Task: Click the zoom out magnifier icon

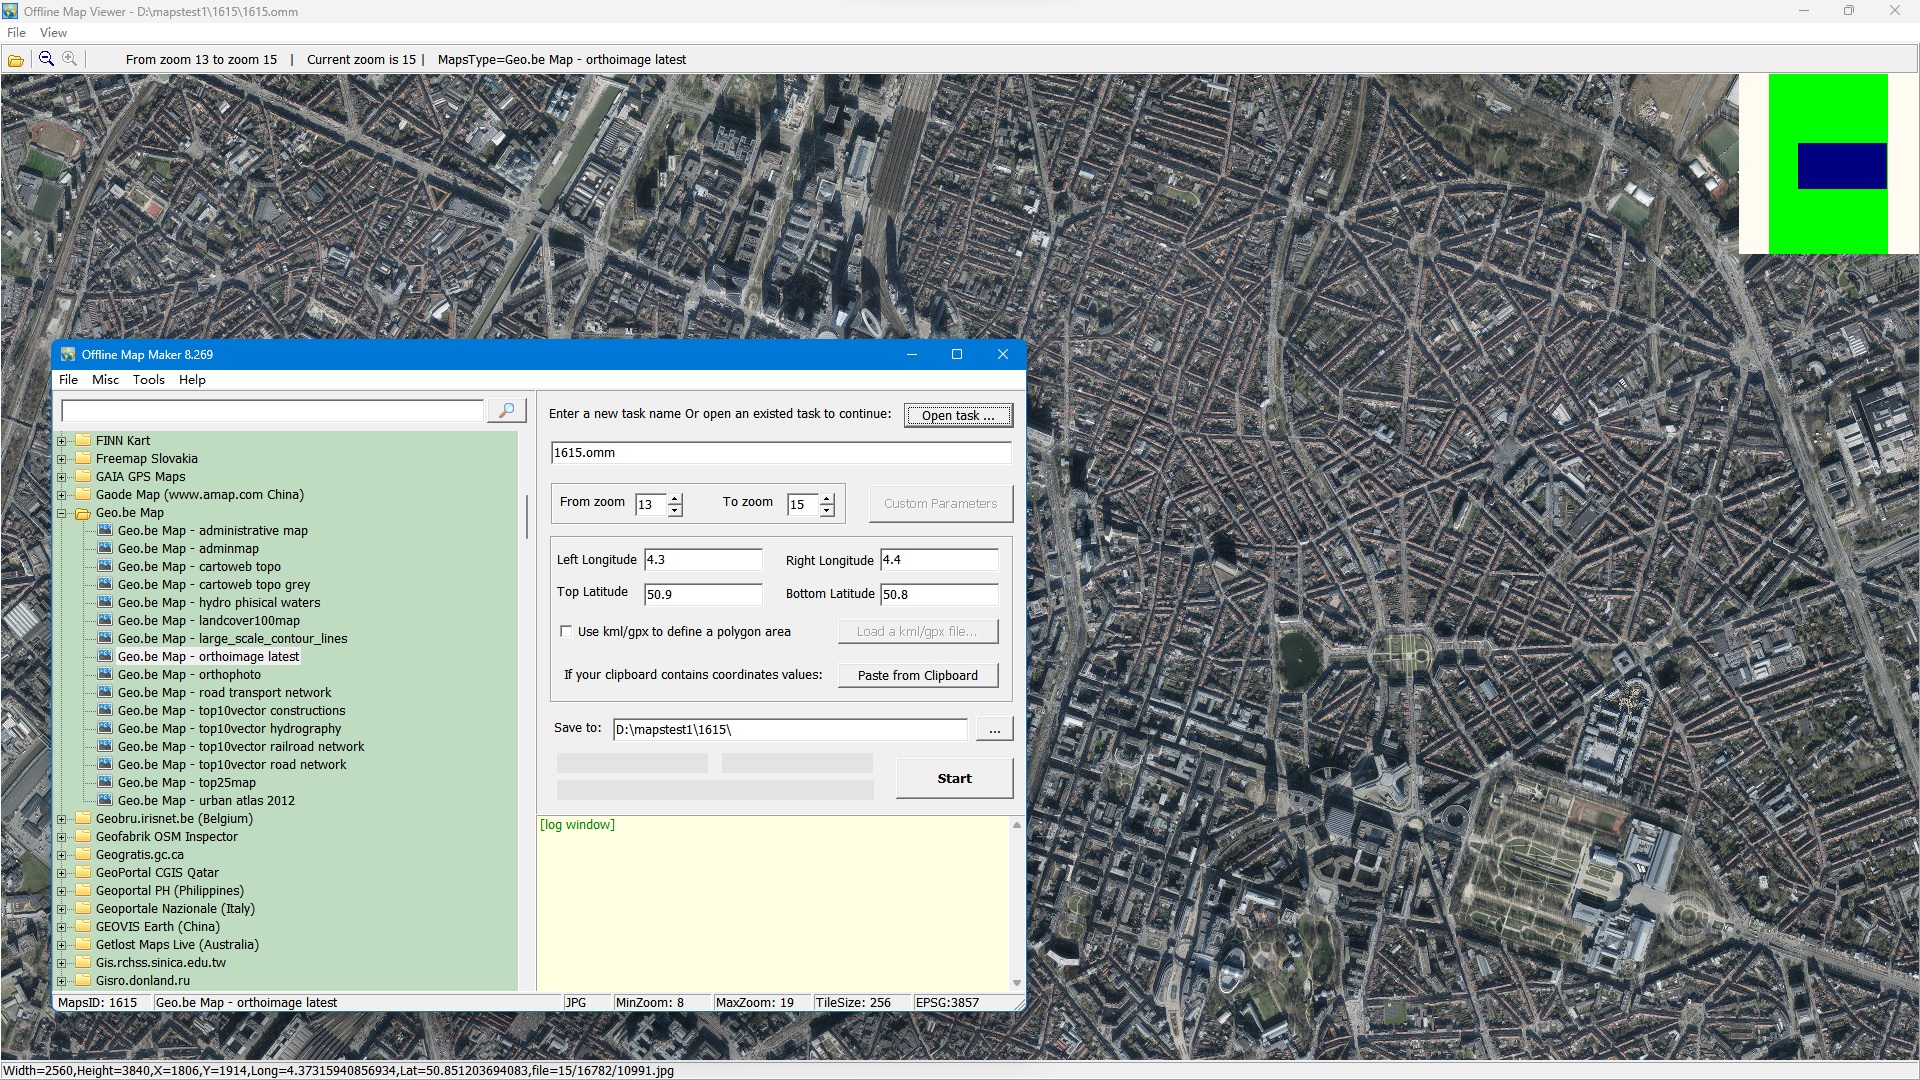Action: pyautogui.click(x=46, y=59)
